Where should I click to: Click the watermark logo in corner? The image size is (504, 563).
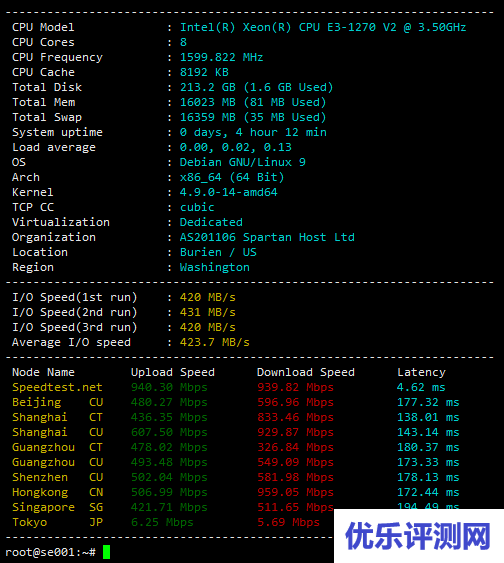(x=419, y=536)
